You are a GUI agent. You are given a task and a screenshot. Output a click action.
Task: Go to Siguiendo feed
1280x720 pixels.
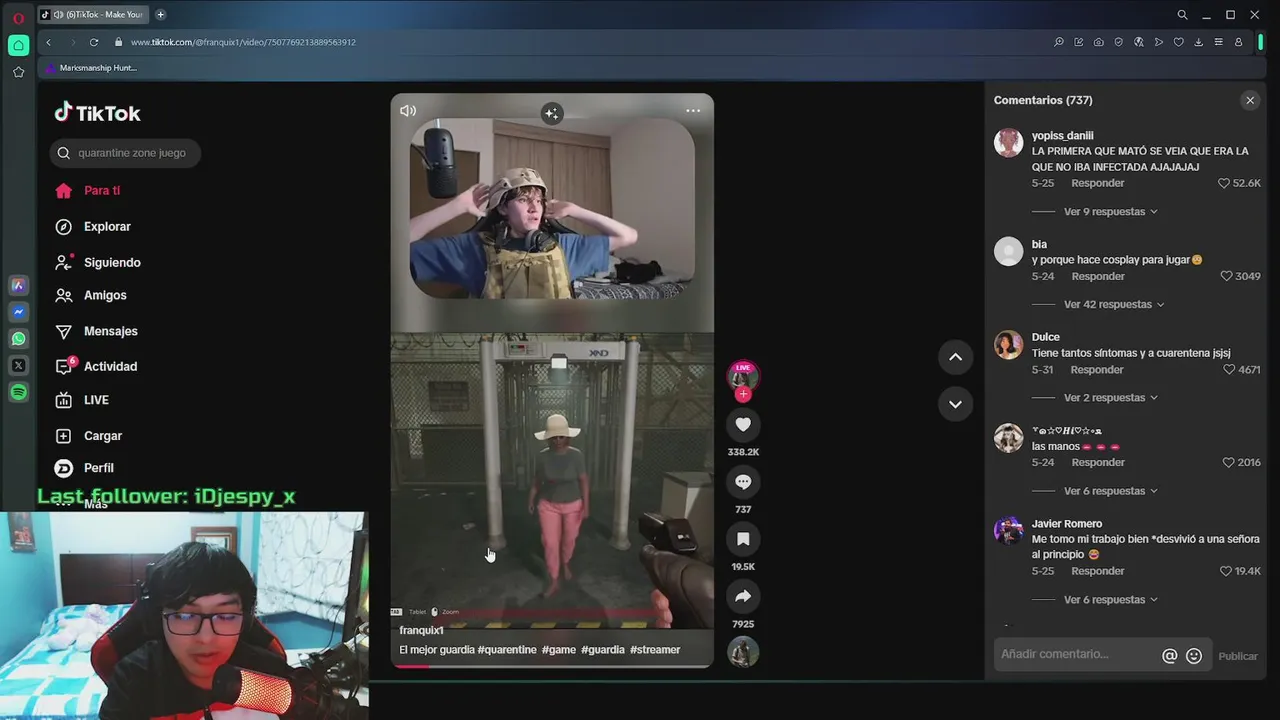[x=98, y=262]
